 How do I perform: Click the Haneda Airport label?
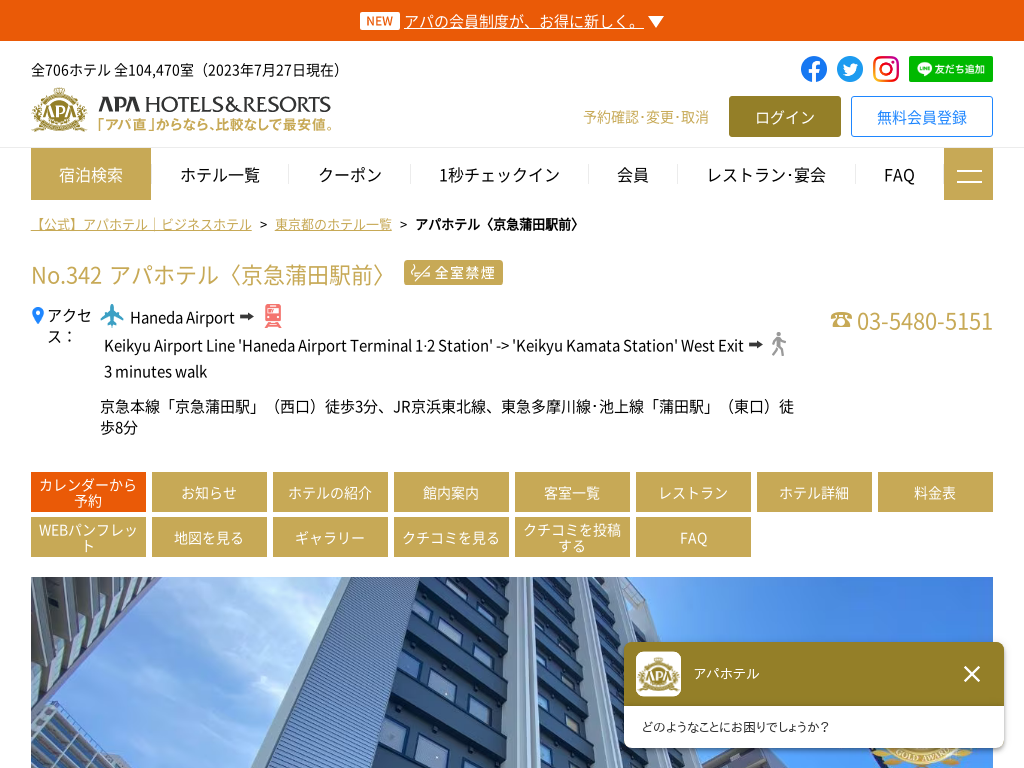pos(182,318)
